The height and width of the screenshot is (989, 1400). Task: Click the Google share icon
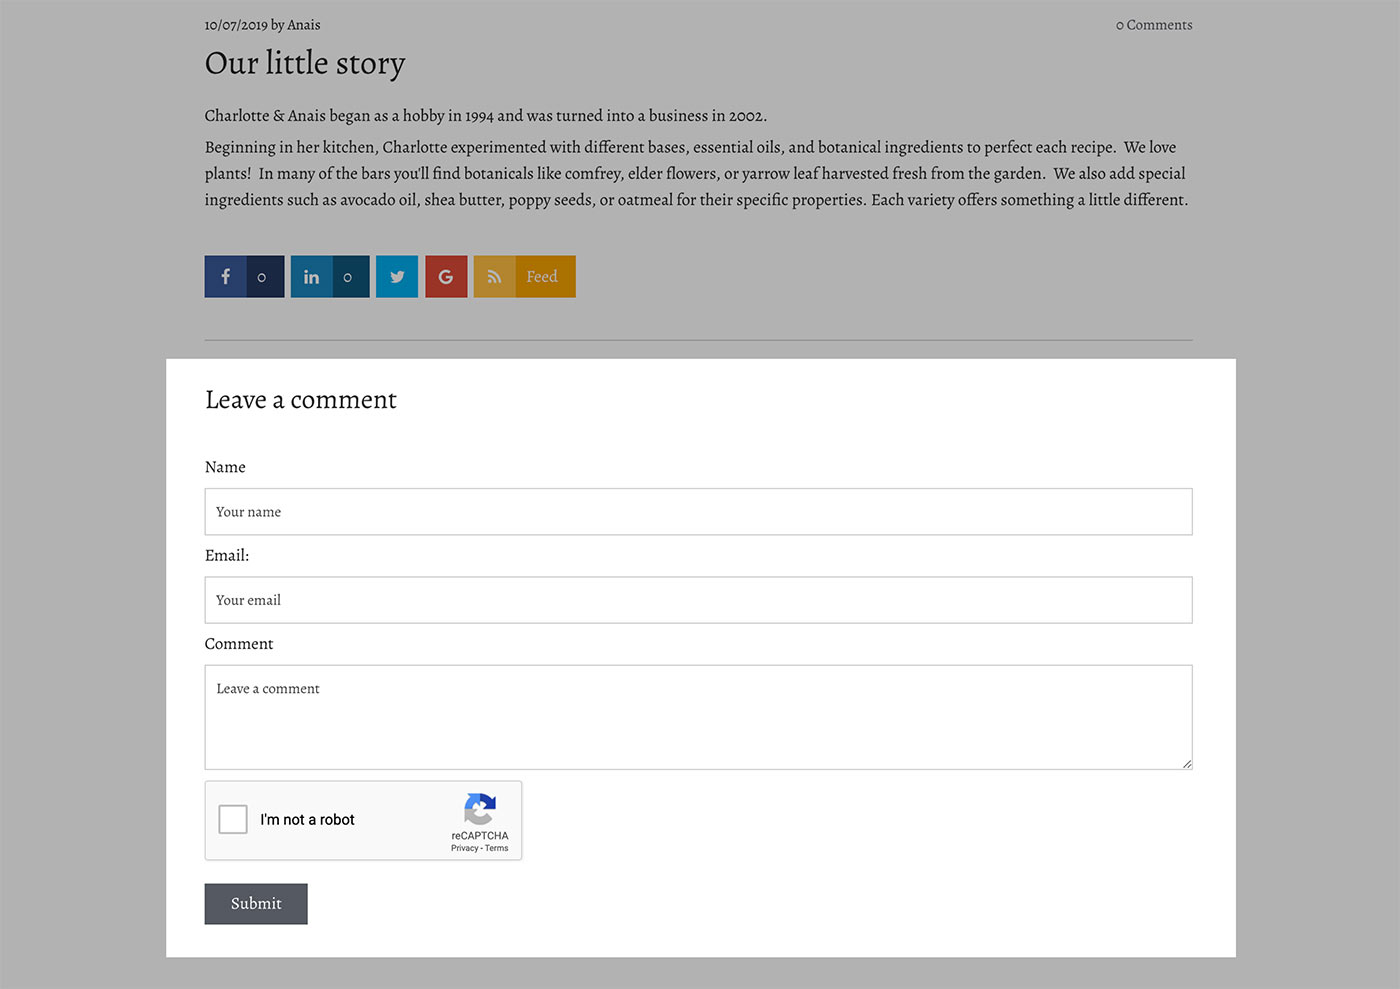tap(446, 277)
